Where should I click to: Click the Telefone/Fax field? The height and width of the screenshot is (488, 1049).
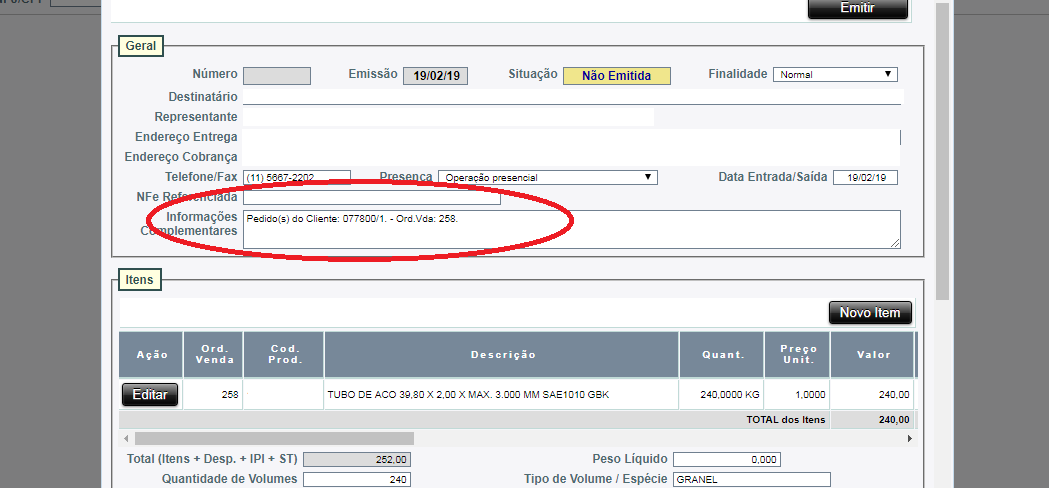[x=297, y=177]
